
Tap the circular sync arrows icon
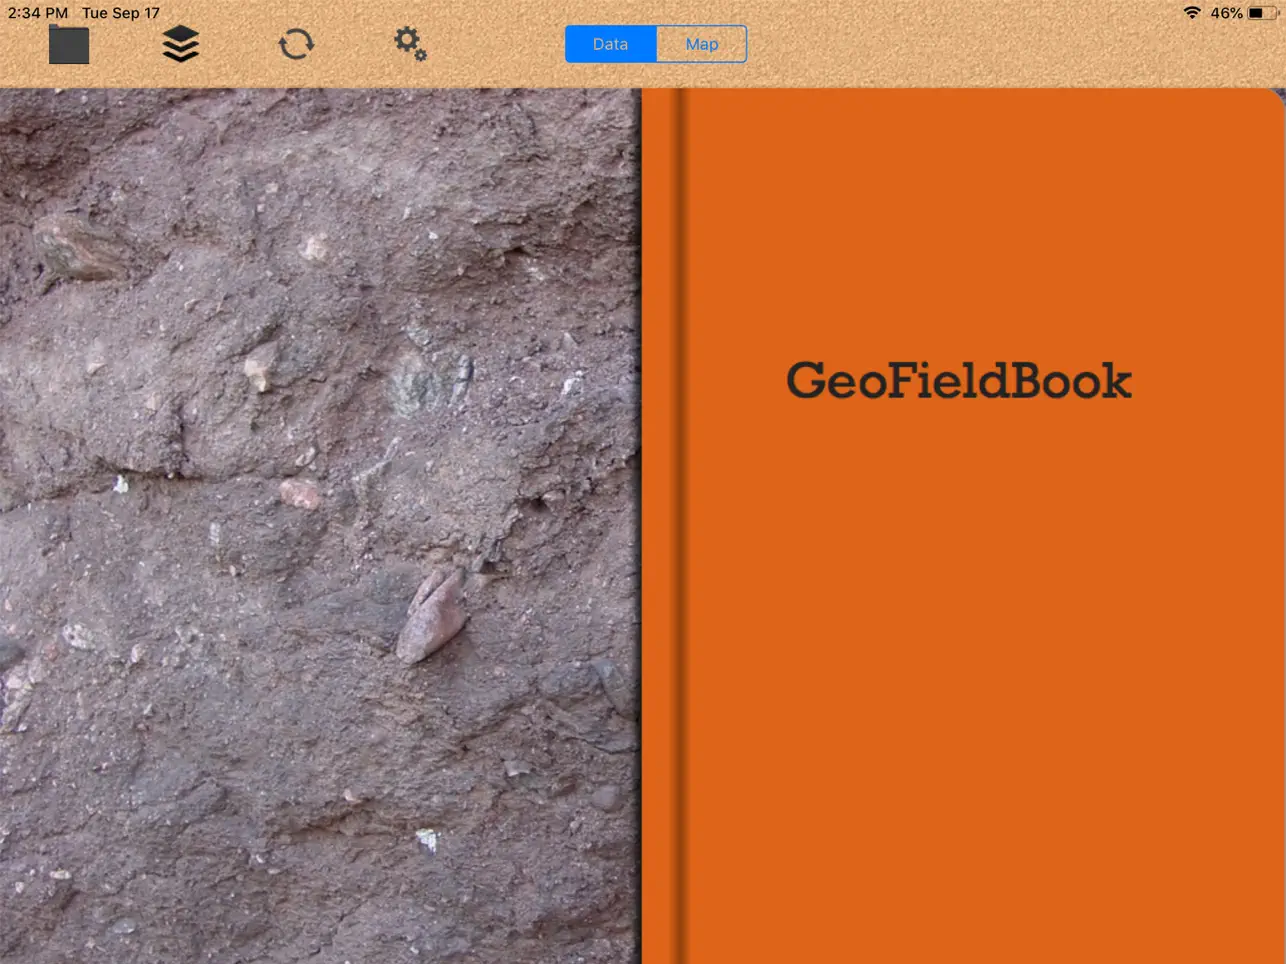point(296,44)
